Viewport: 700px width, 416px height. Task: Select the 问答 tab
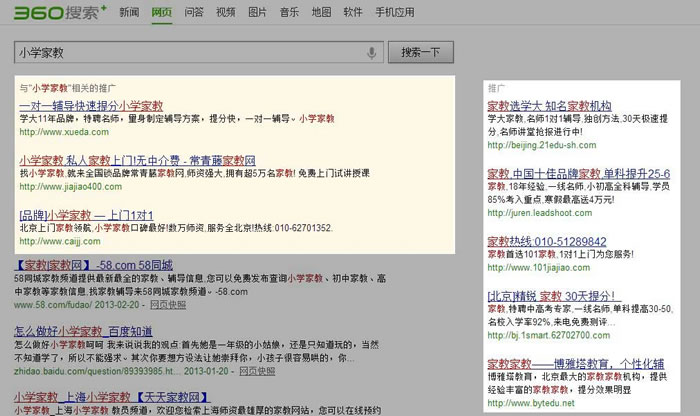pyautogui.click(x=194, y=13)
